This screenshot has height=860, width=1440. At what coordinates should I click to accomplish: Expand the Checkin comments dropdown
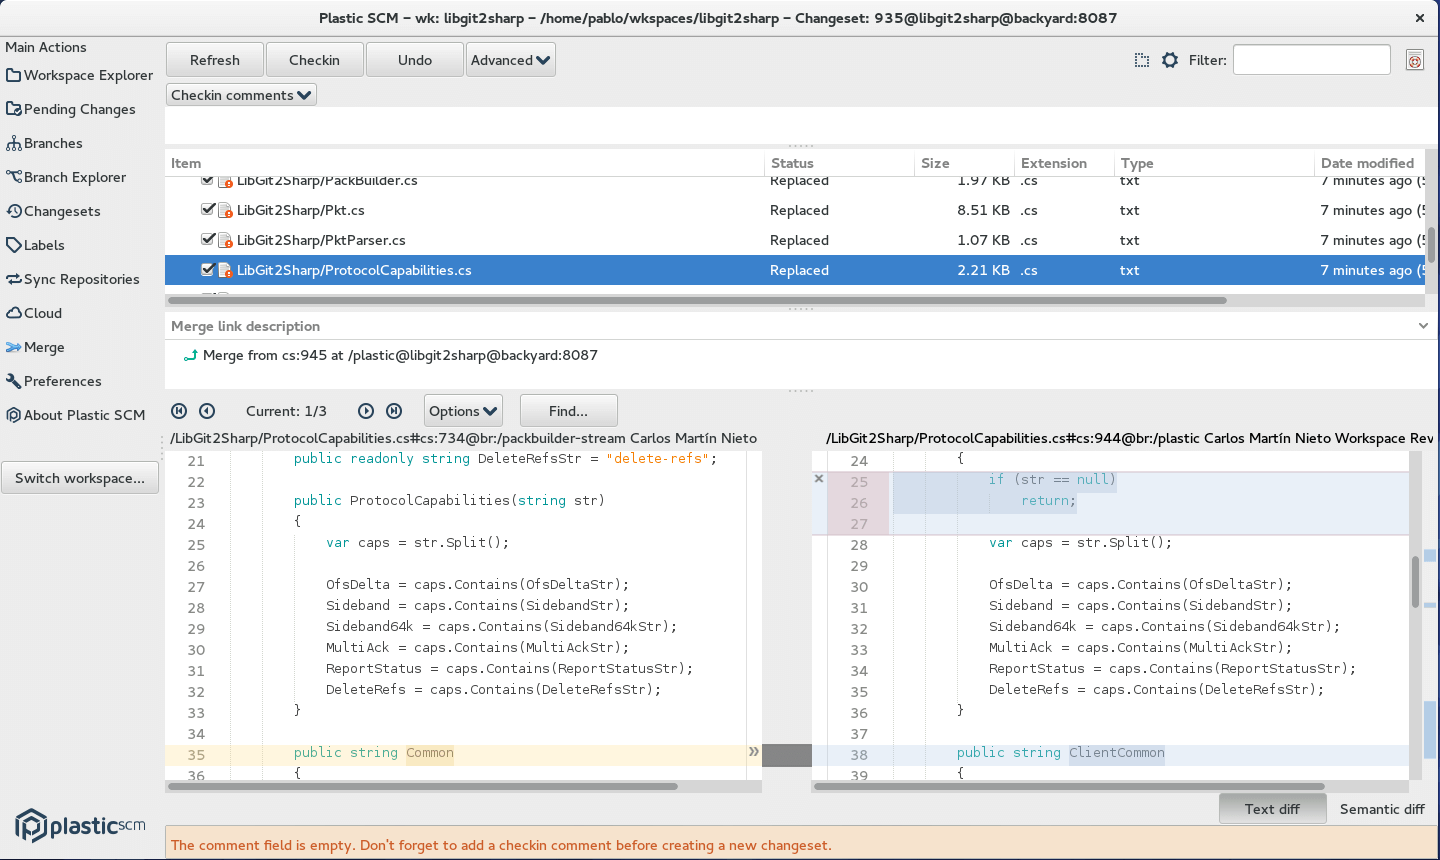click(241, 95)
